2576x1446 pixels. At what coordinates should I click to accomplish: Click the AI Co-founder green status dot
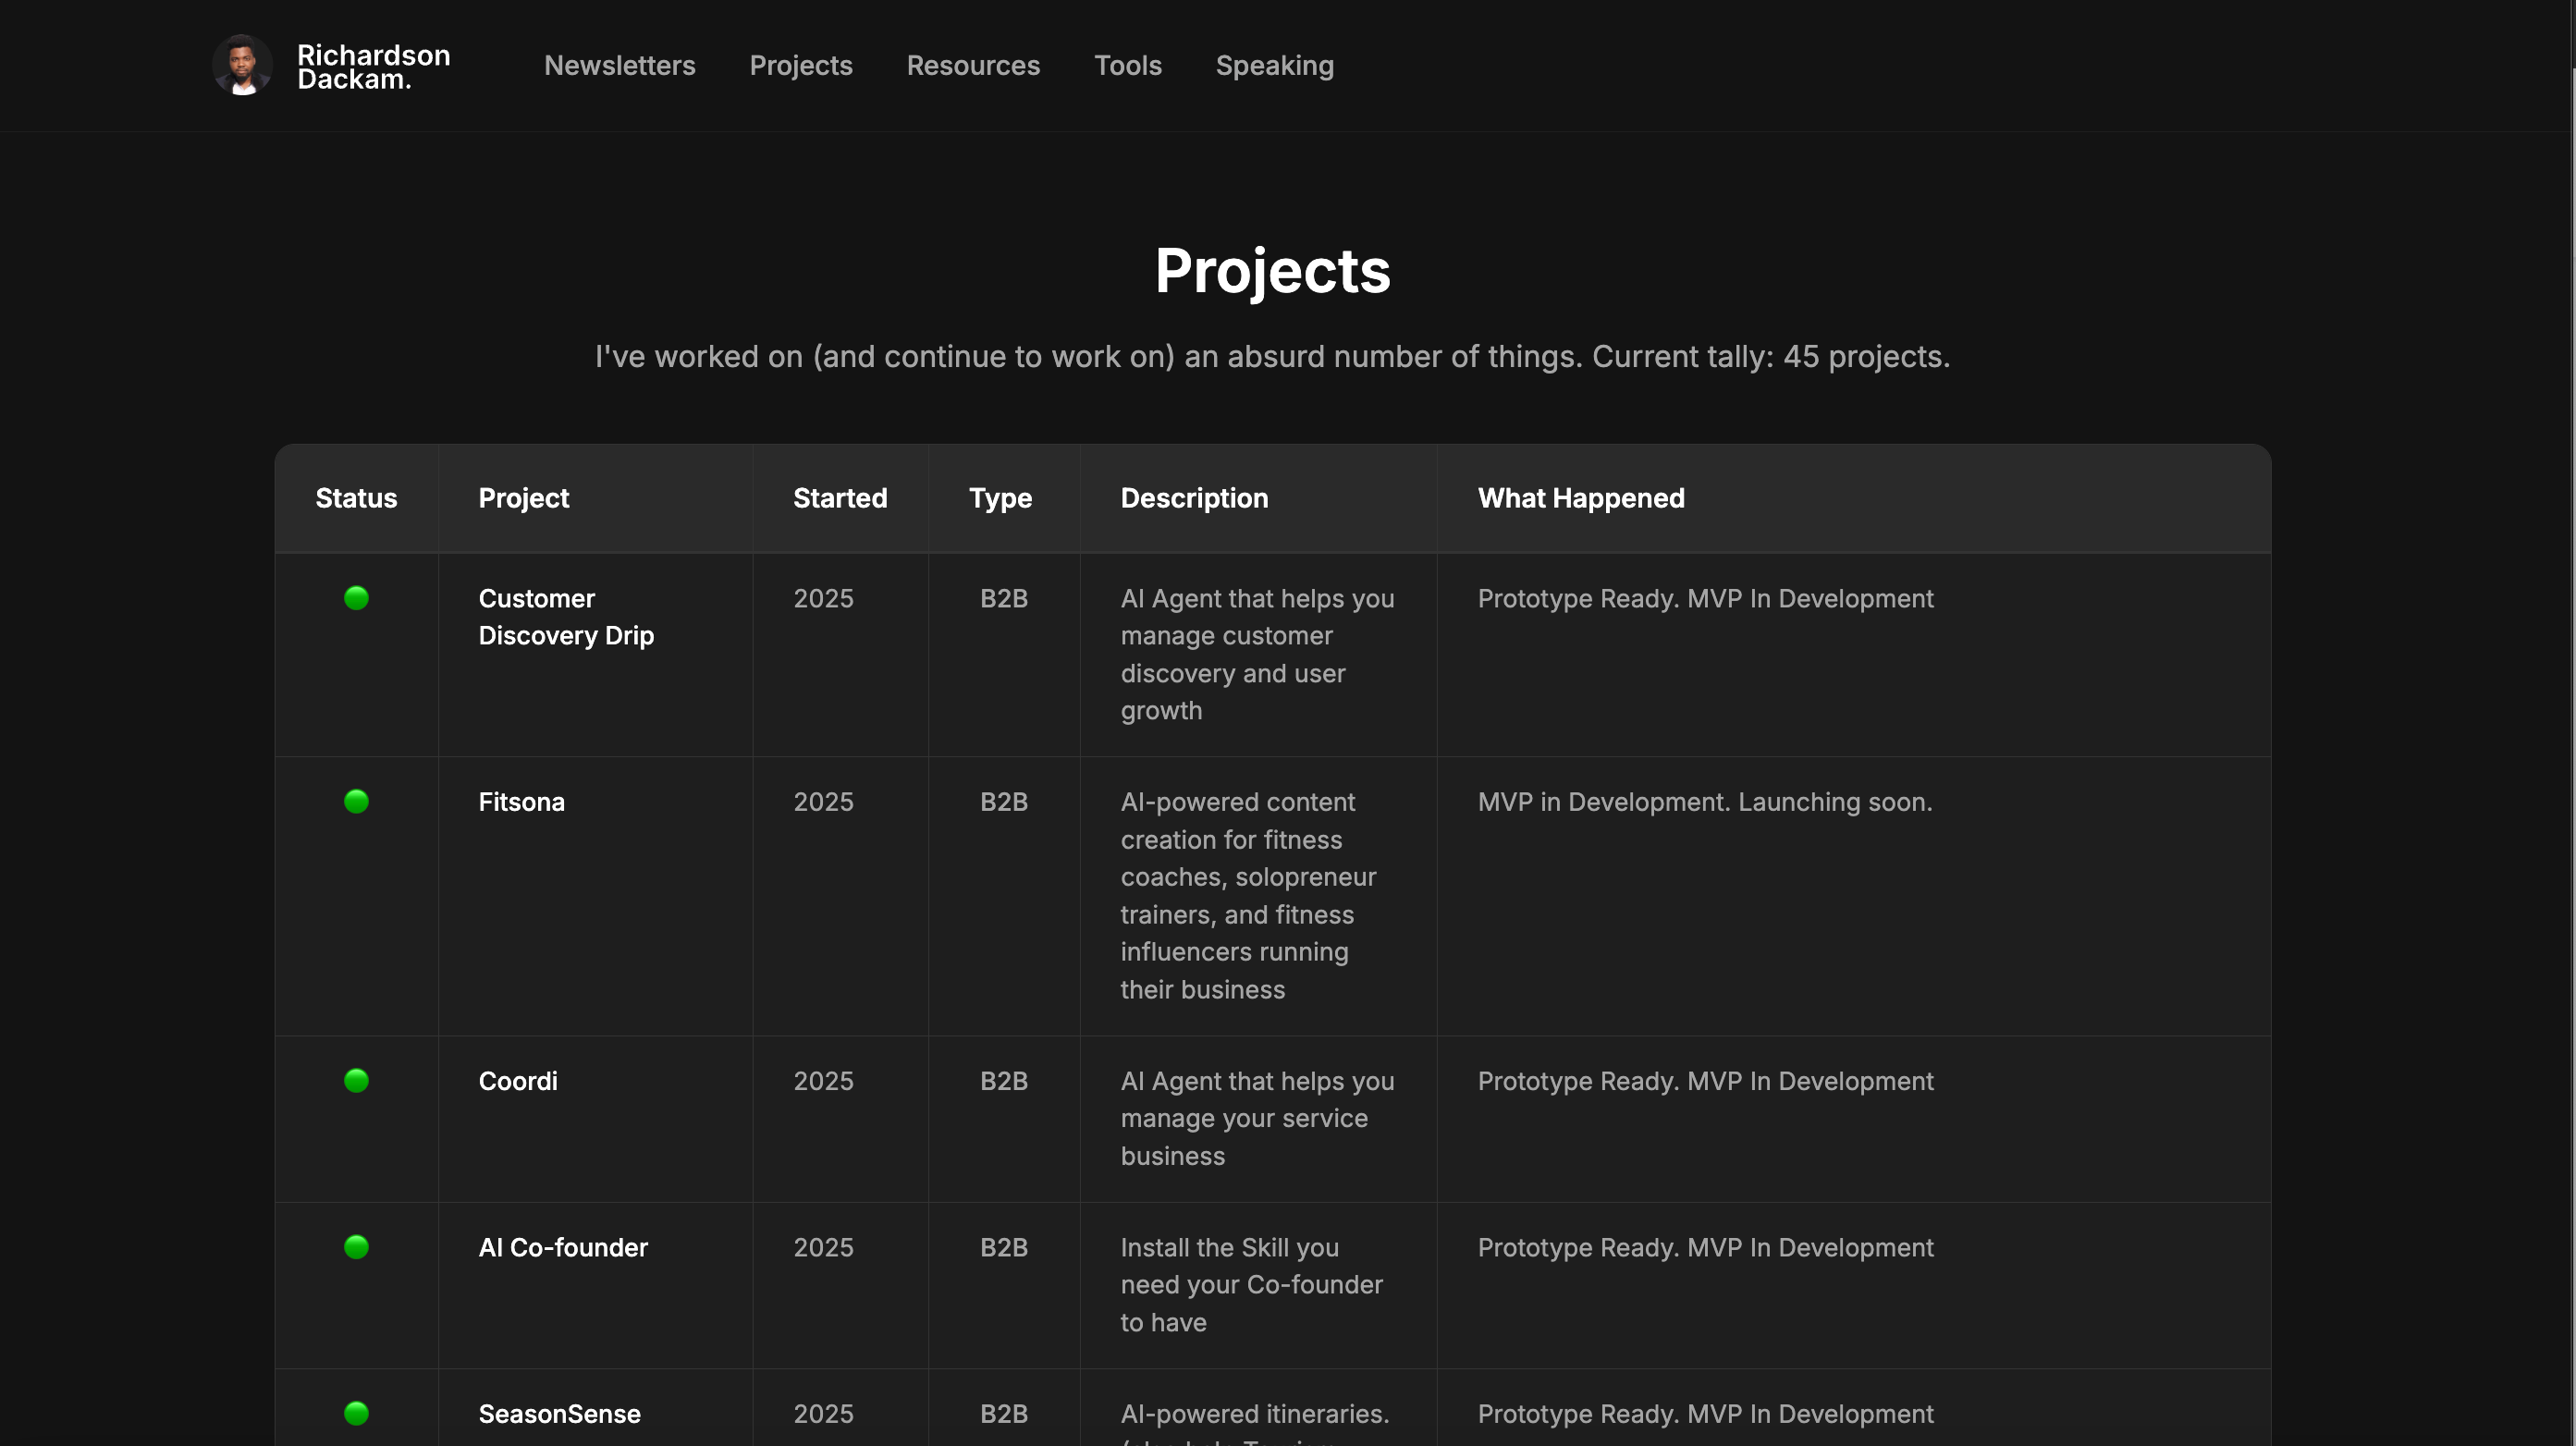tap(356, 1247)
